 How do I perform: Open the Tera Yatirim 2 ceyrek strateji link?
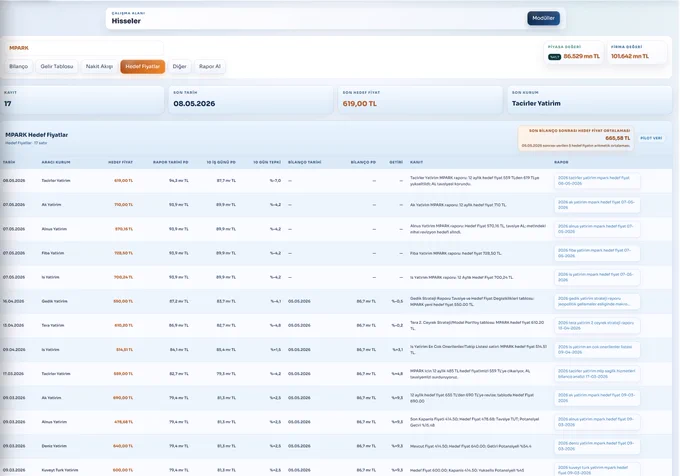pos(597,326)
